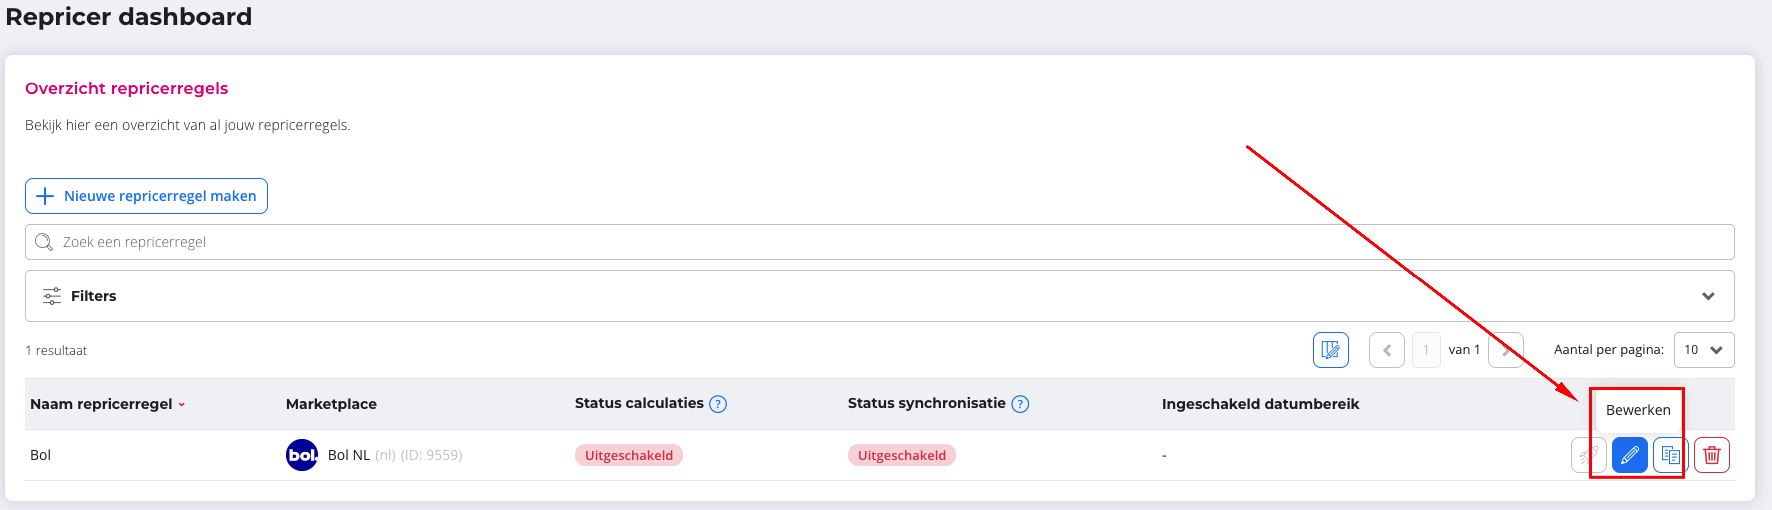Click the rocket activate icon

pos(1588,455)
